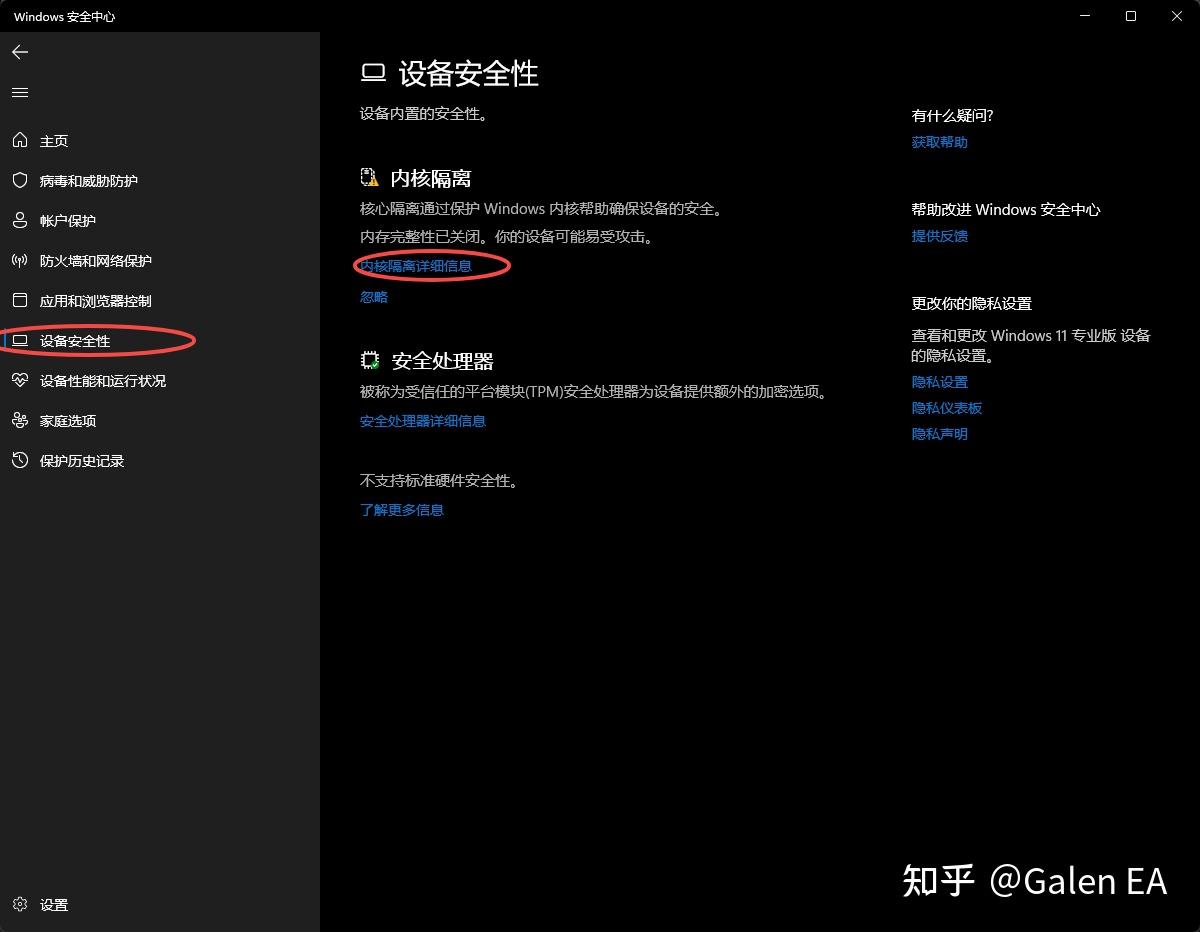The width and height of the screenshot is (1200, 932).
Task: Select 设备安全性 in the sidebar
Action: [160, 341]
